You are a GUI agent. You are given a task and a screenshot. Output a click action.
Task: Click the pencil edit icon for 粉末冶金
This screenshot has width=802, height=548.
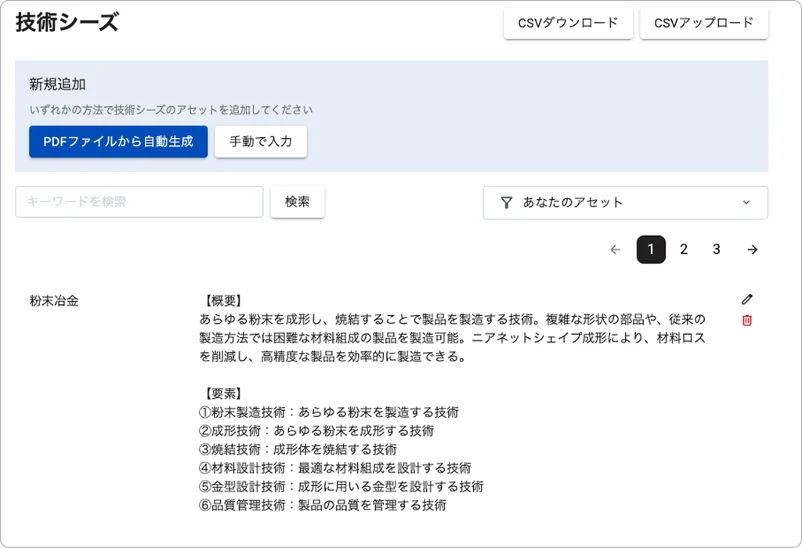pos(747,299)
